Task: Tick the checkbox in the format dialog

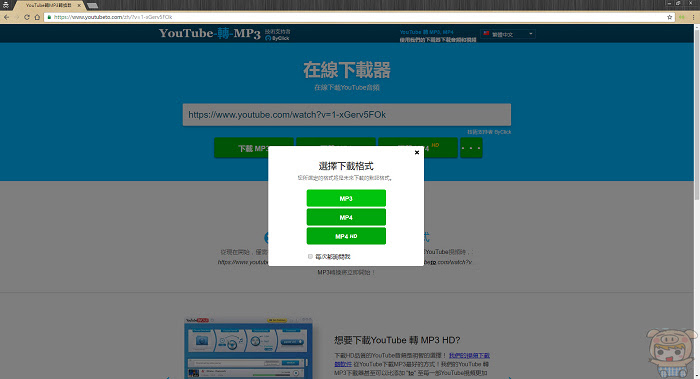Action: [x=310, y=257]
